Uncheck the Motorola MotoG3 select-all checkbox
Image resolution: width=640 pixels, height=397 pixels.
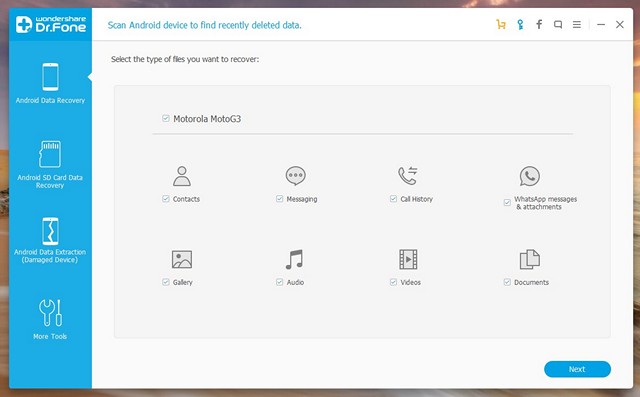point(165,118)
